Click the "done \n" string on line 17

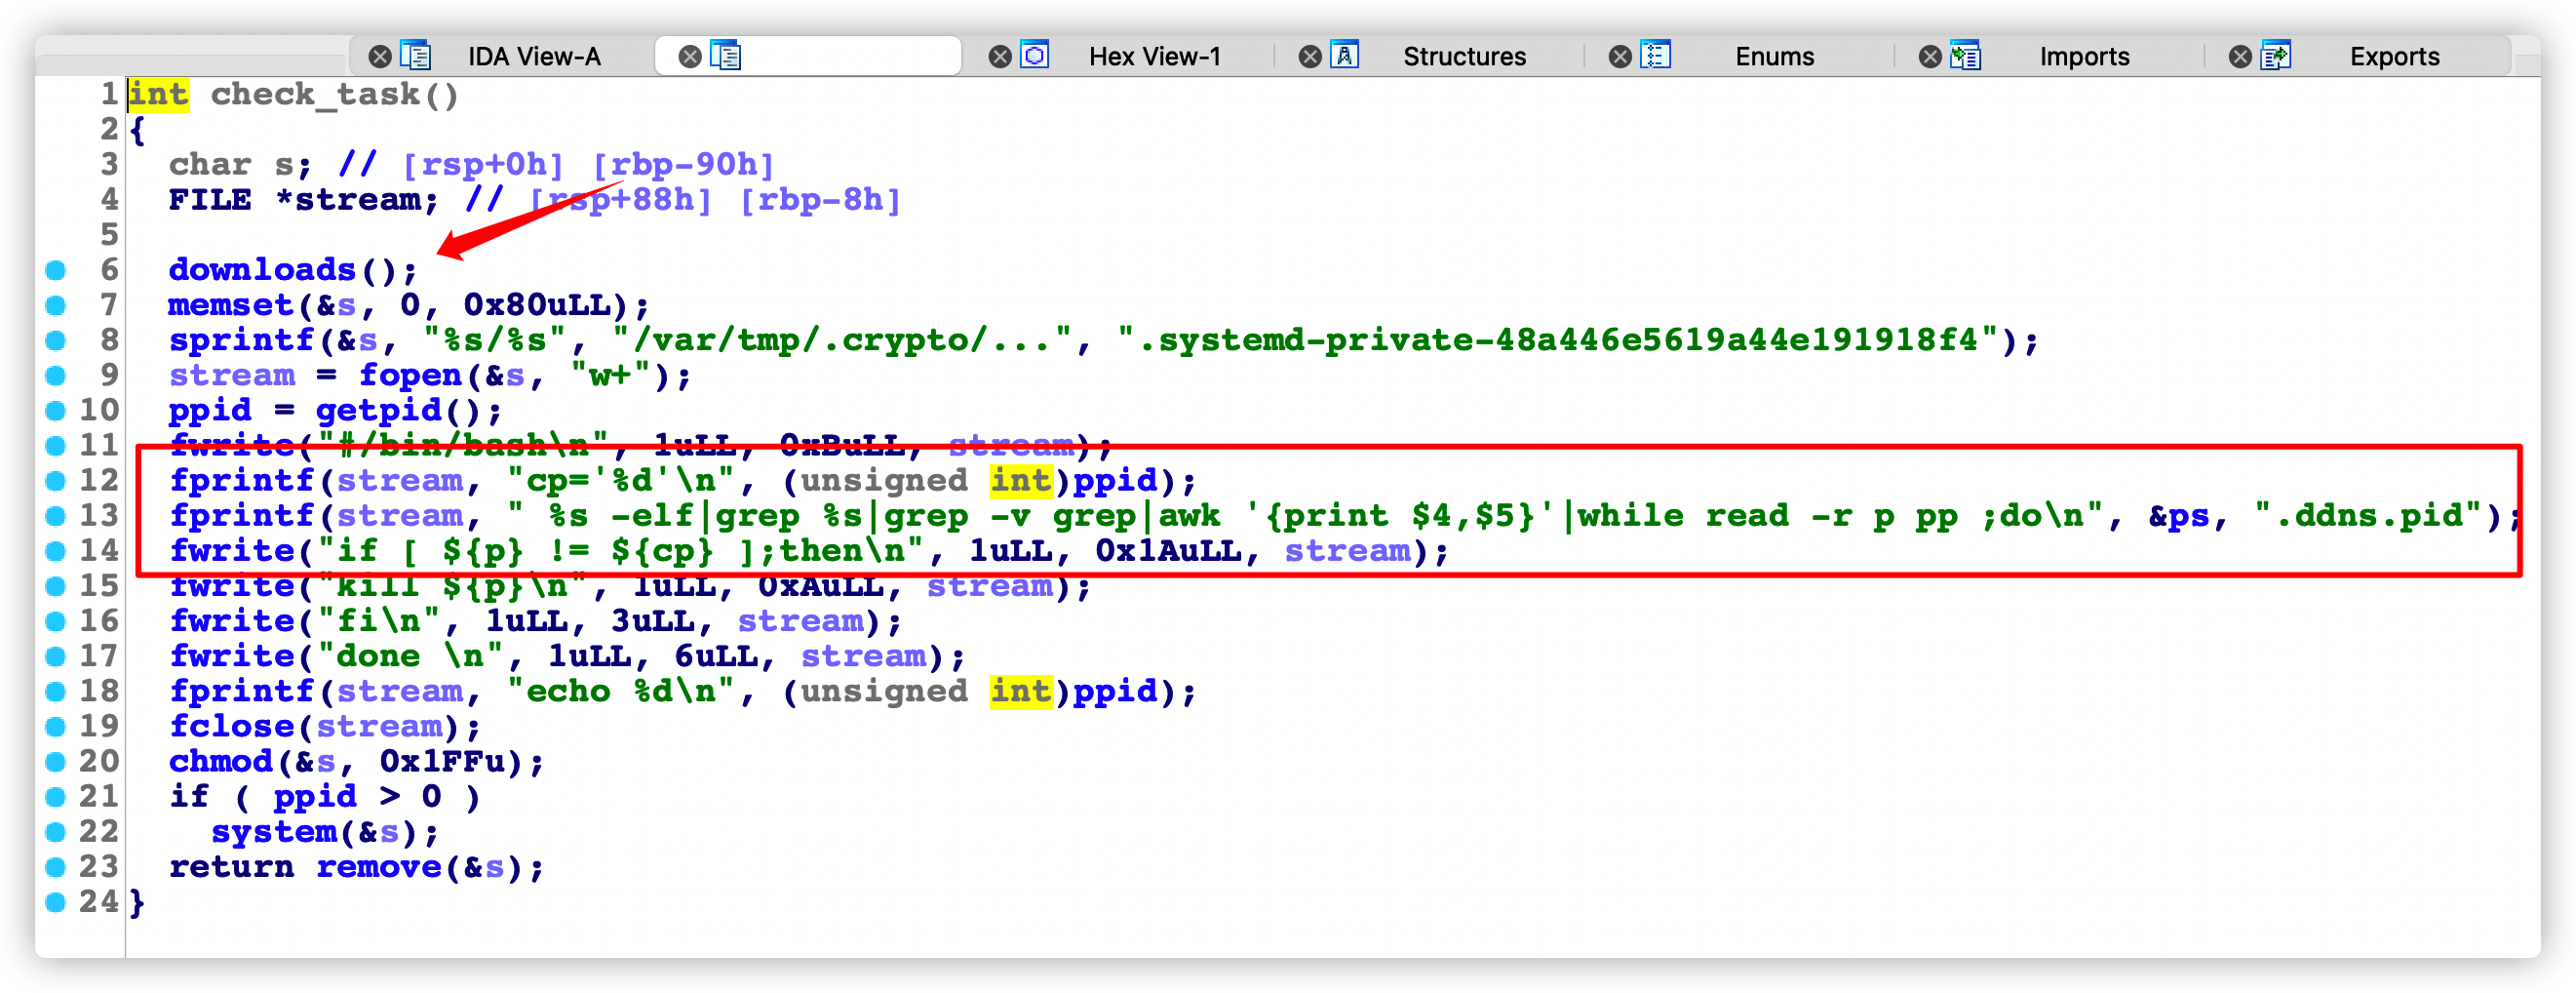410,656
